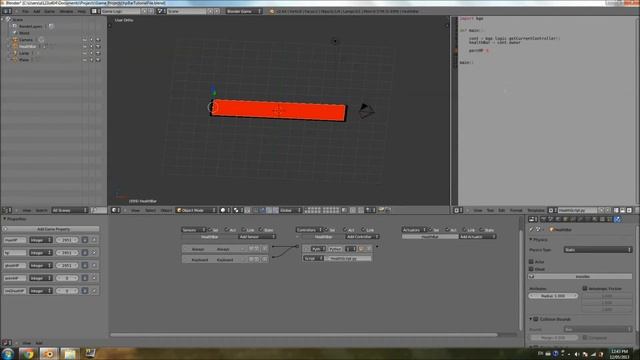This screenshot has width=640, height=360.
Task: Open the Add Controller dropdown
Action: coord(362,236)
